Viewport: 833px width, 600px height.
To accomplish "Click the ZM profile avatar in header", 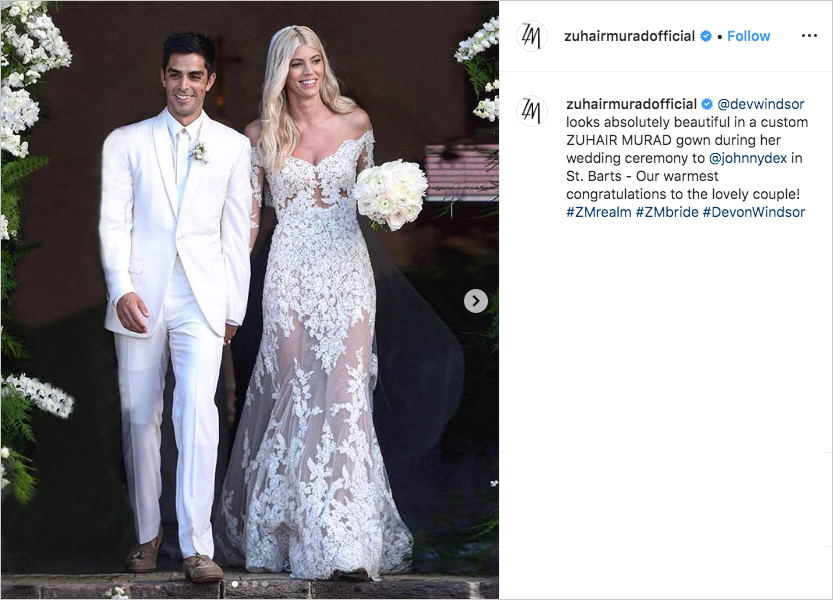I will [532, 36].
